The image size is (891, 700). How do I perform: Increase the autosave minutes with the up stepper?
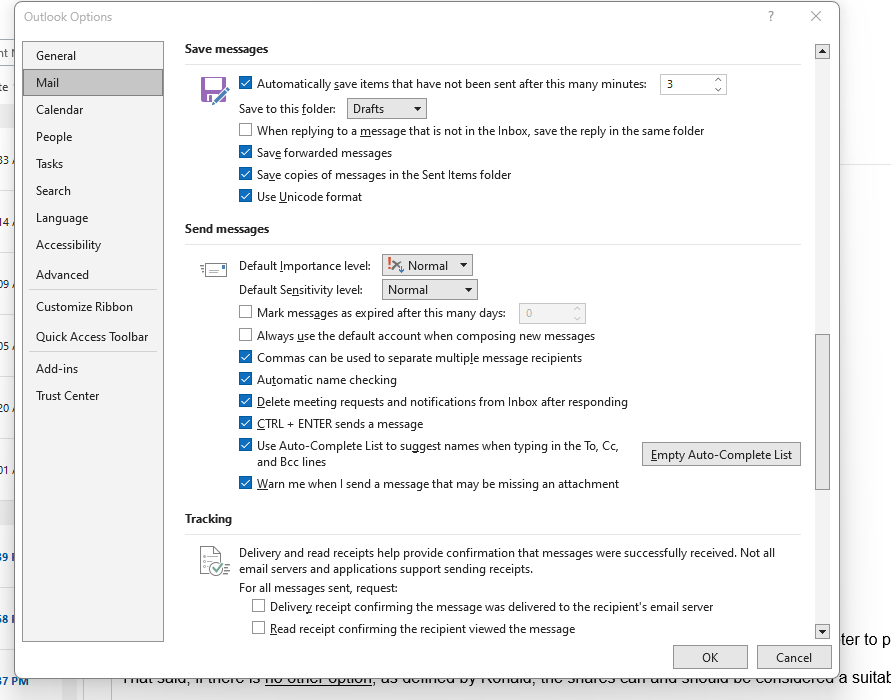click(716, 80)
